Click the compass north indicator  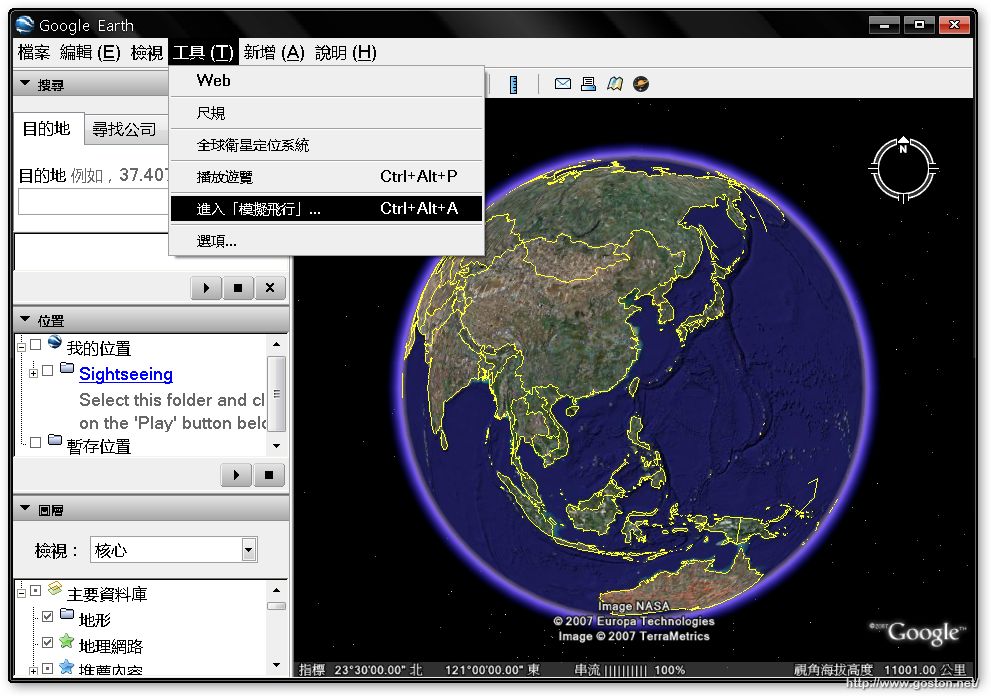coord(903,147)
